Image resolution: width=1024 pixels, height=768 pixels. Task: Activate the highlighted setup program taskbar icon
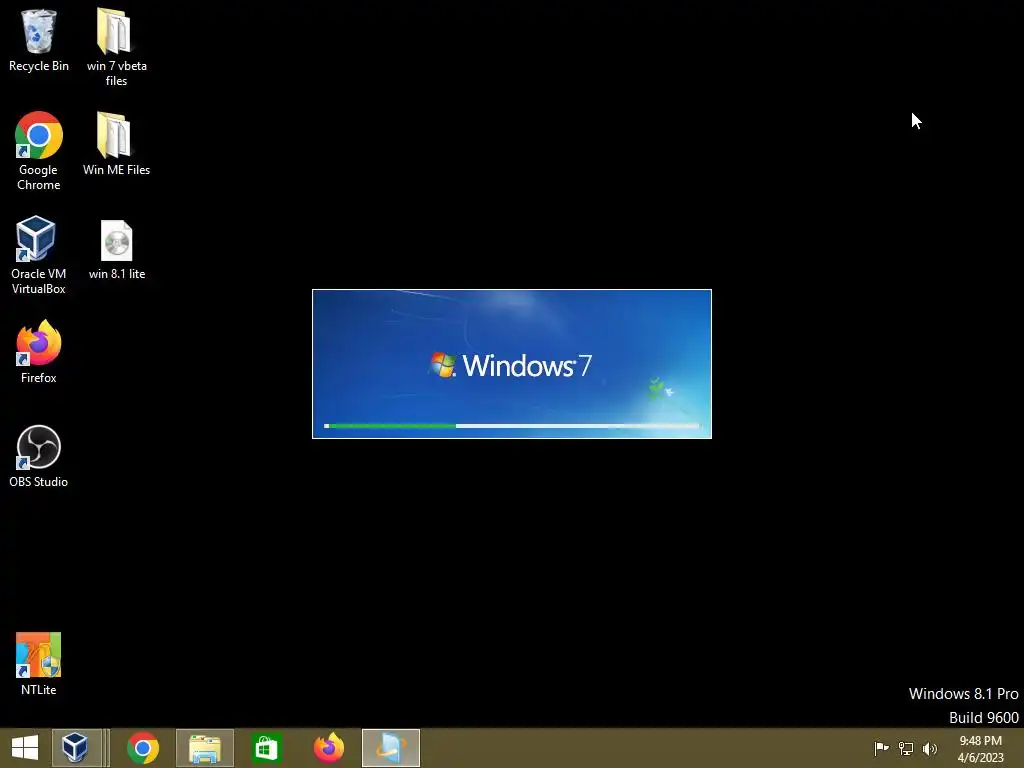pos(391,748)
